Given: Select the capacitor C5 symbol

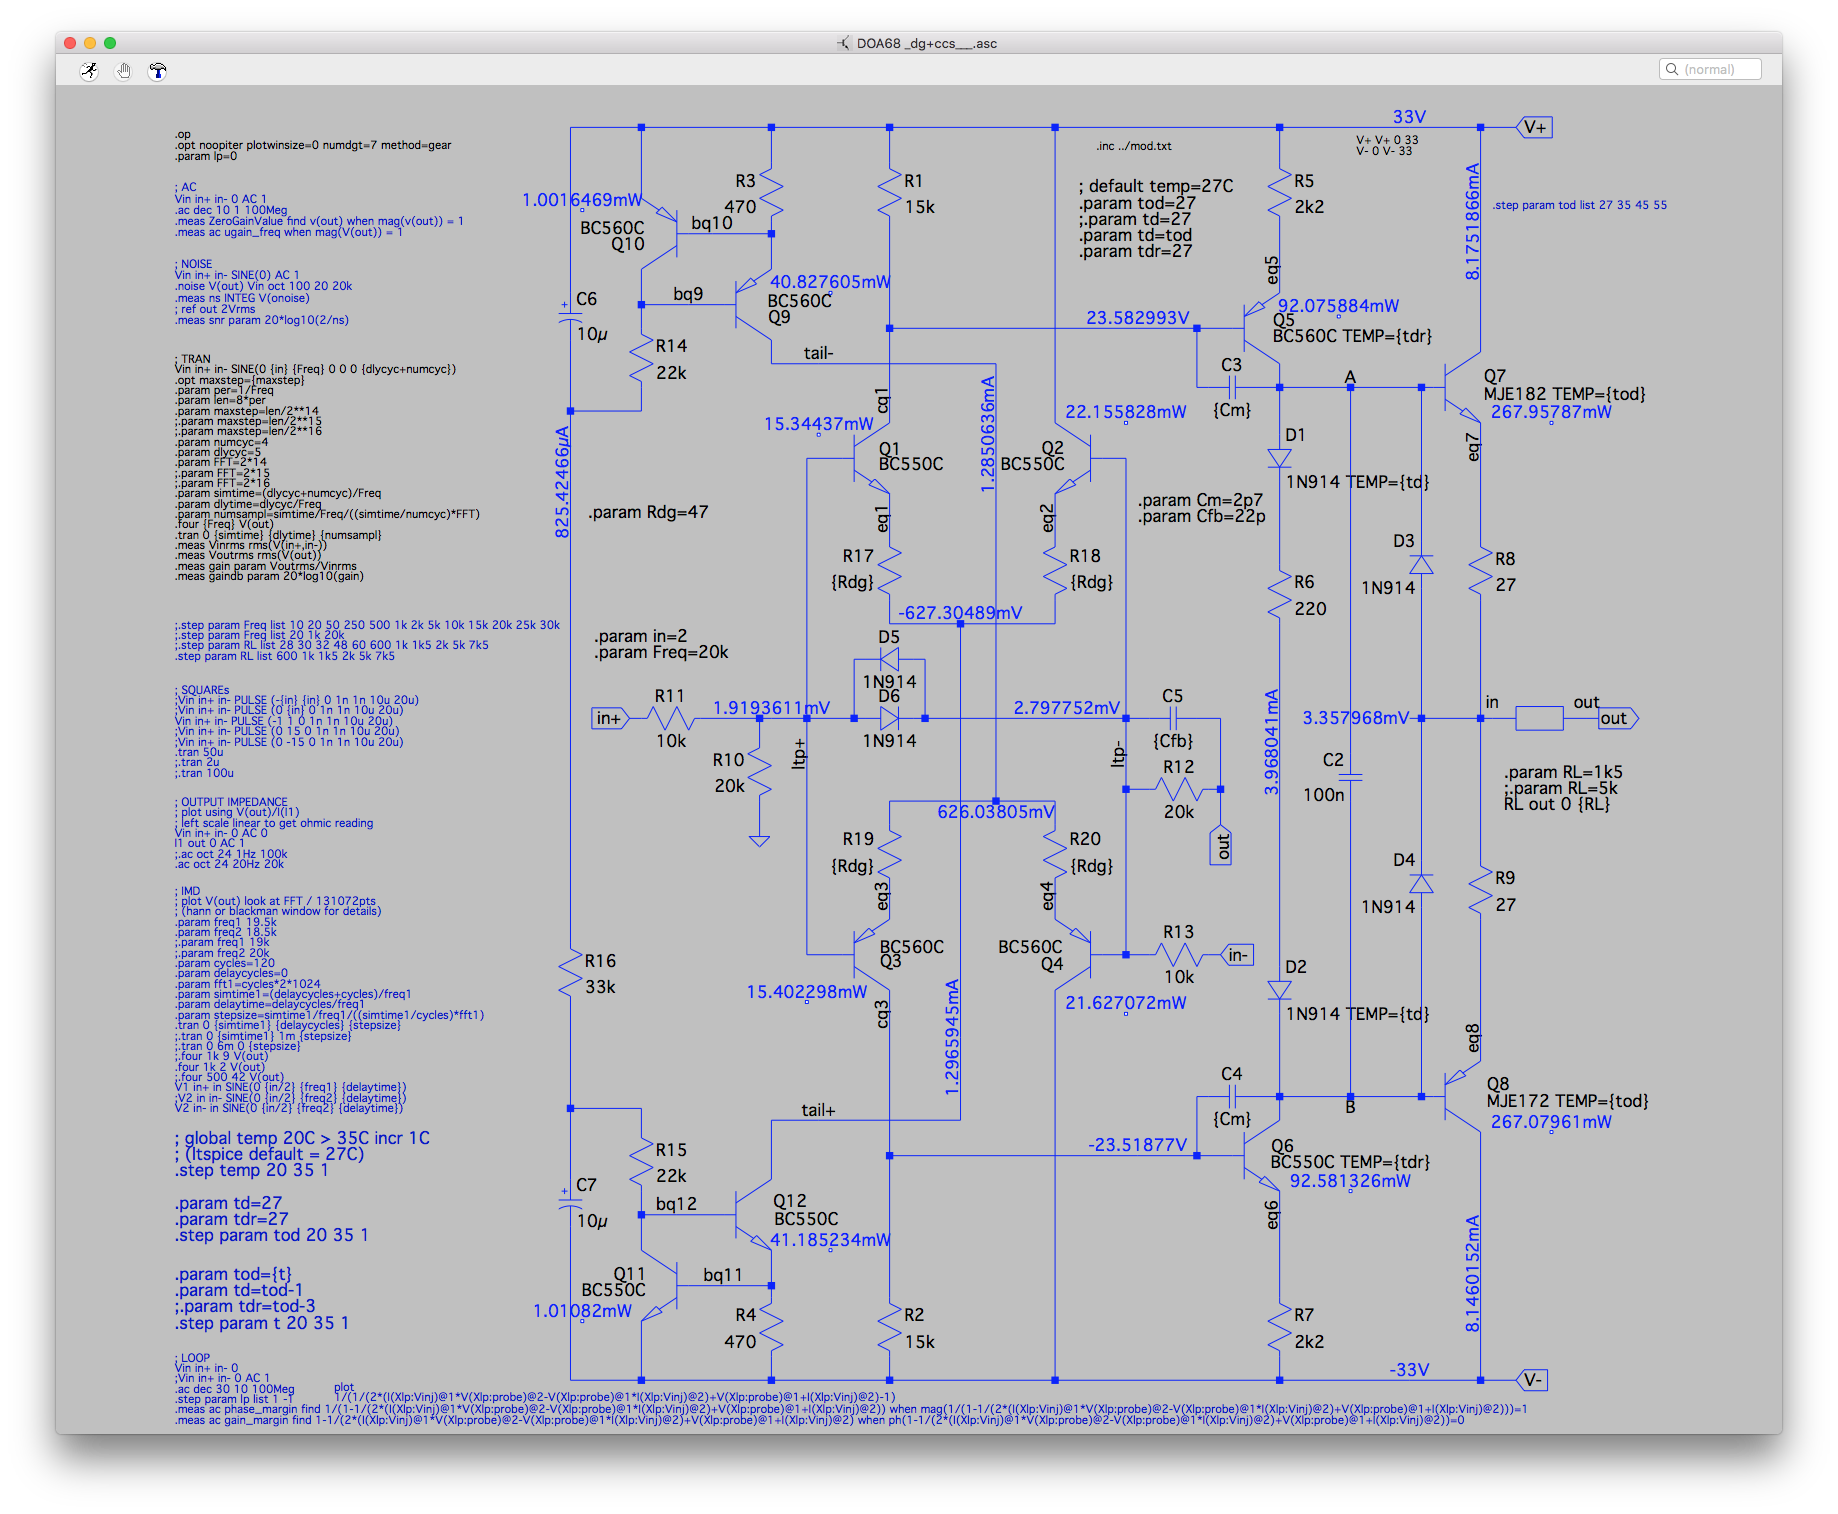Looking at the screenshot, I should [x=1173, y=718].
